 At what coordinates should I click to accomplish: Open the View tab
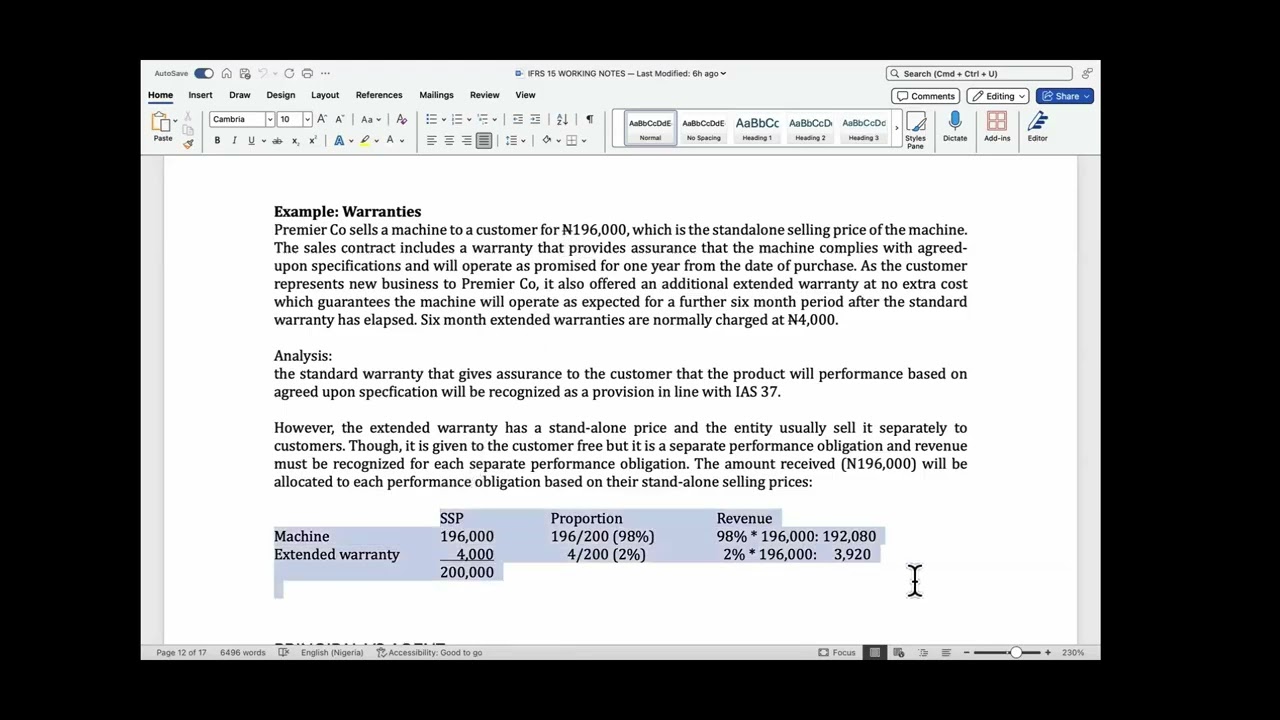[x=525, y=95]
